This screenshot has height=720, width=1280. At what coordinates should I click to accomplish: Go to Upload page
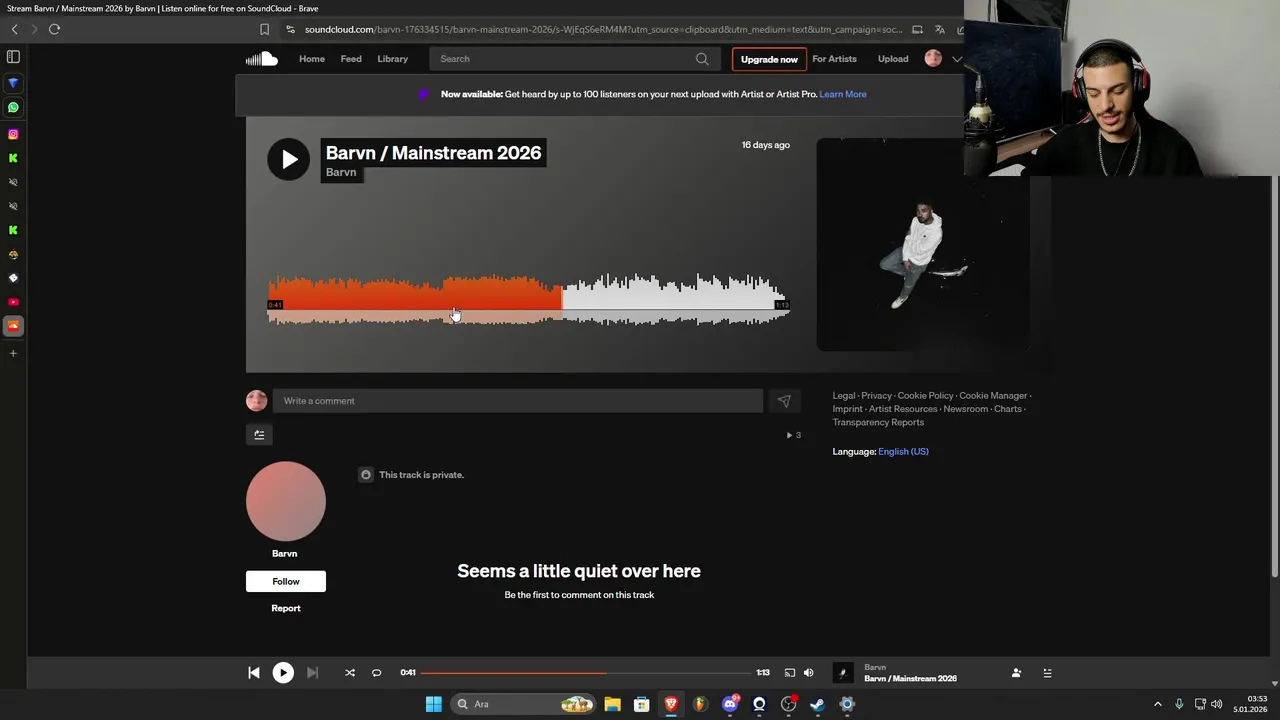click(x=893, y=59)
